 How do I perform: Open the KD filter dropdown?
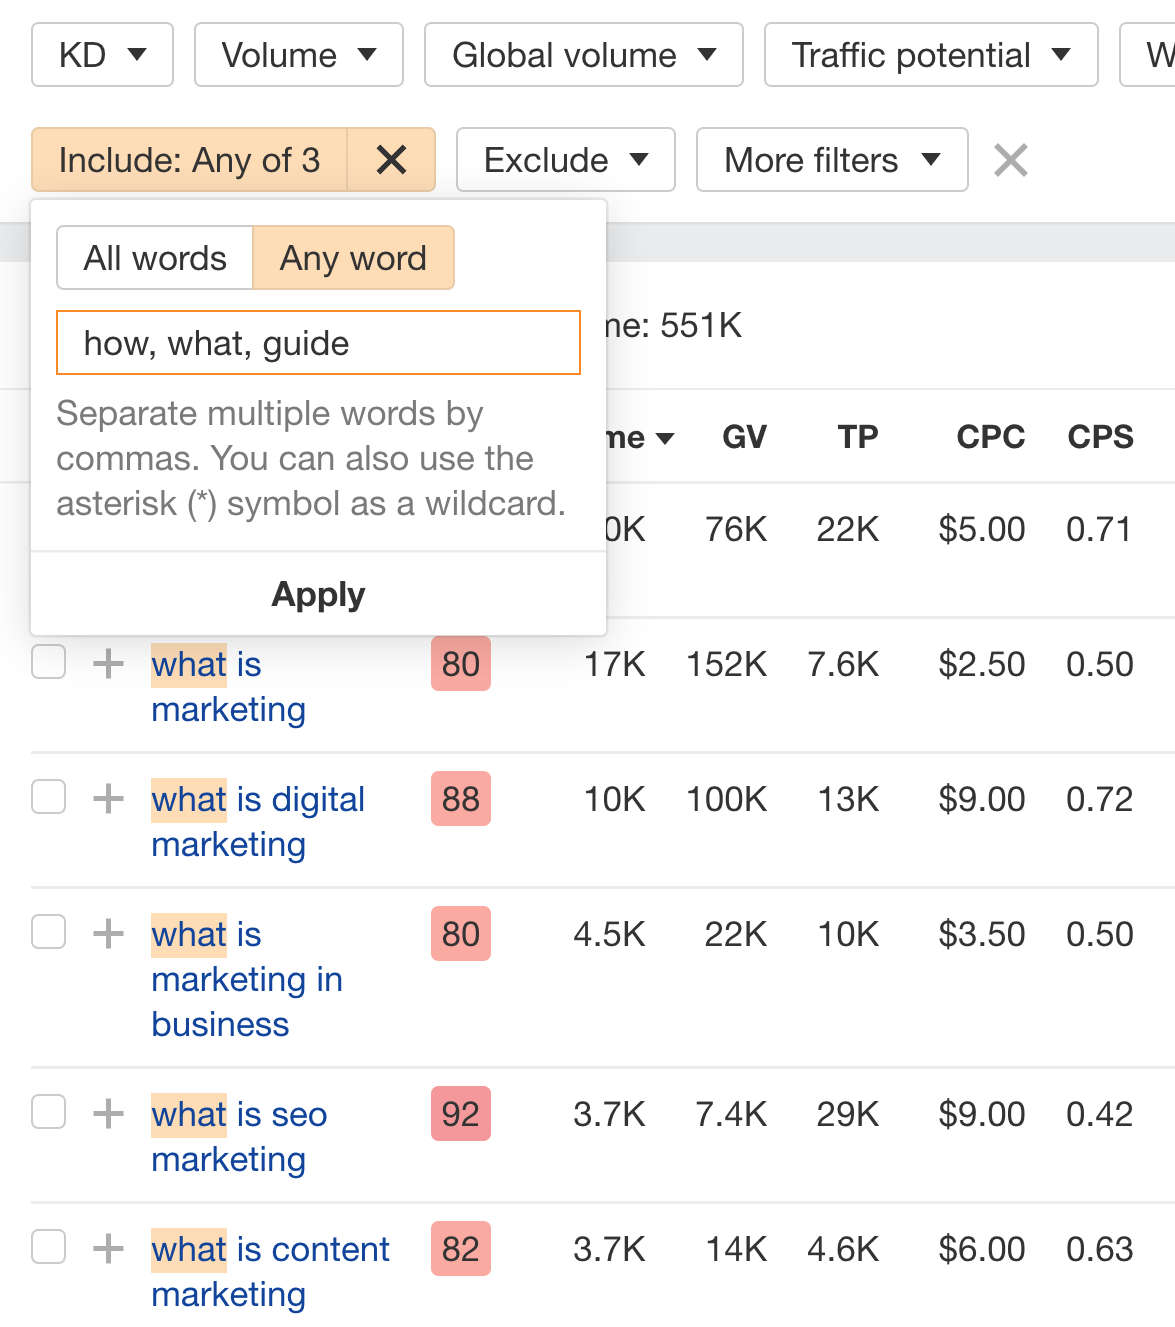pos(101,55)
